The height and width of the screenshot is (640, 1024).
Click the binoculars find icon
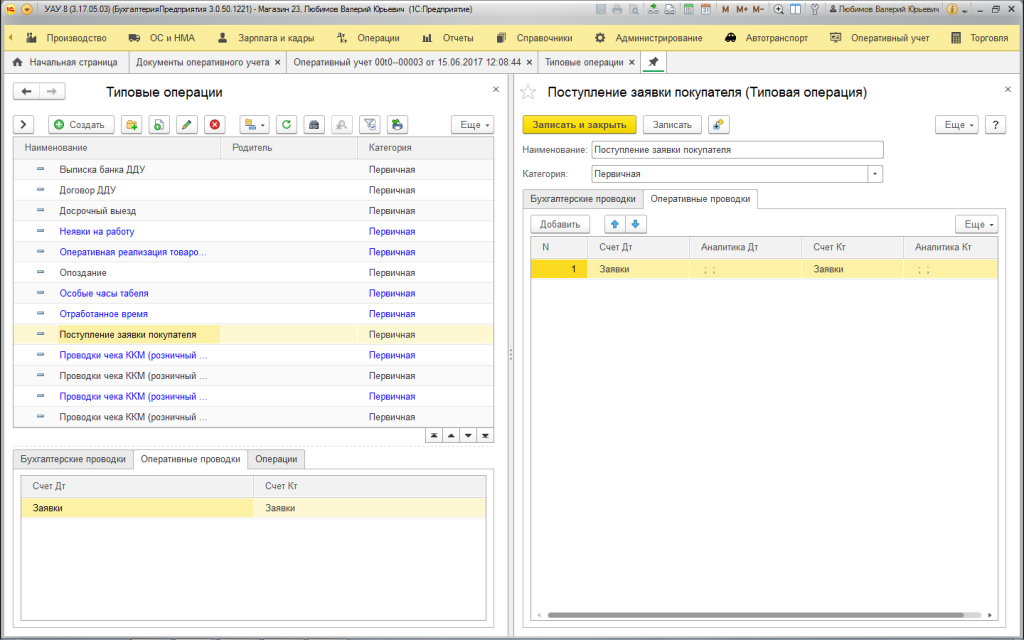[x=314, y=125]
